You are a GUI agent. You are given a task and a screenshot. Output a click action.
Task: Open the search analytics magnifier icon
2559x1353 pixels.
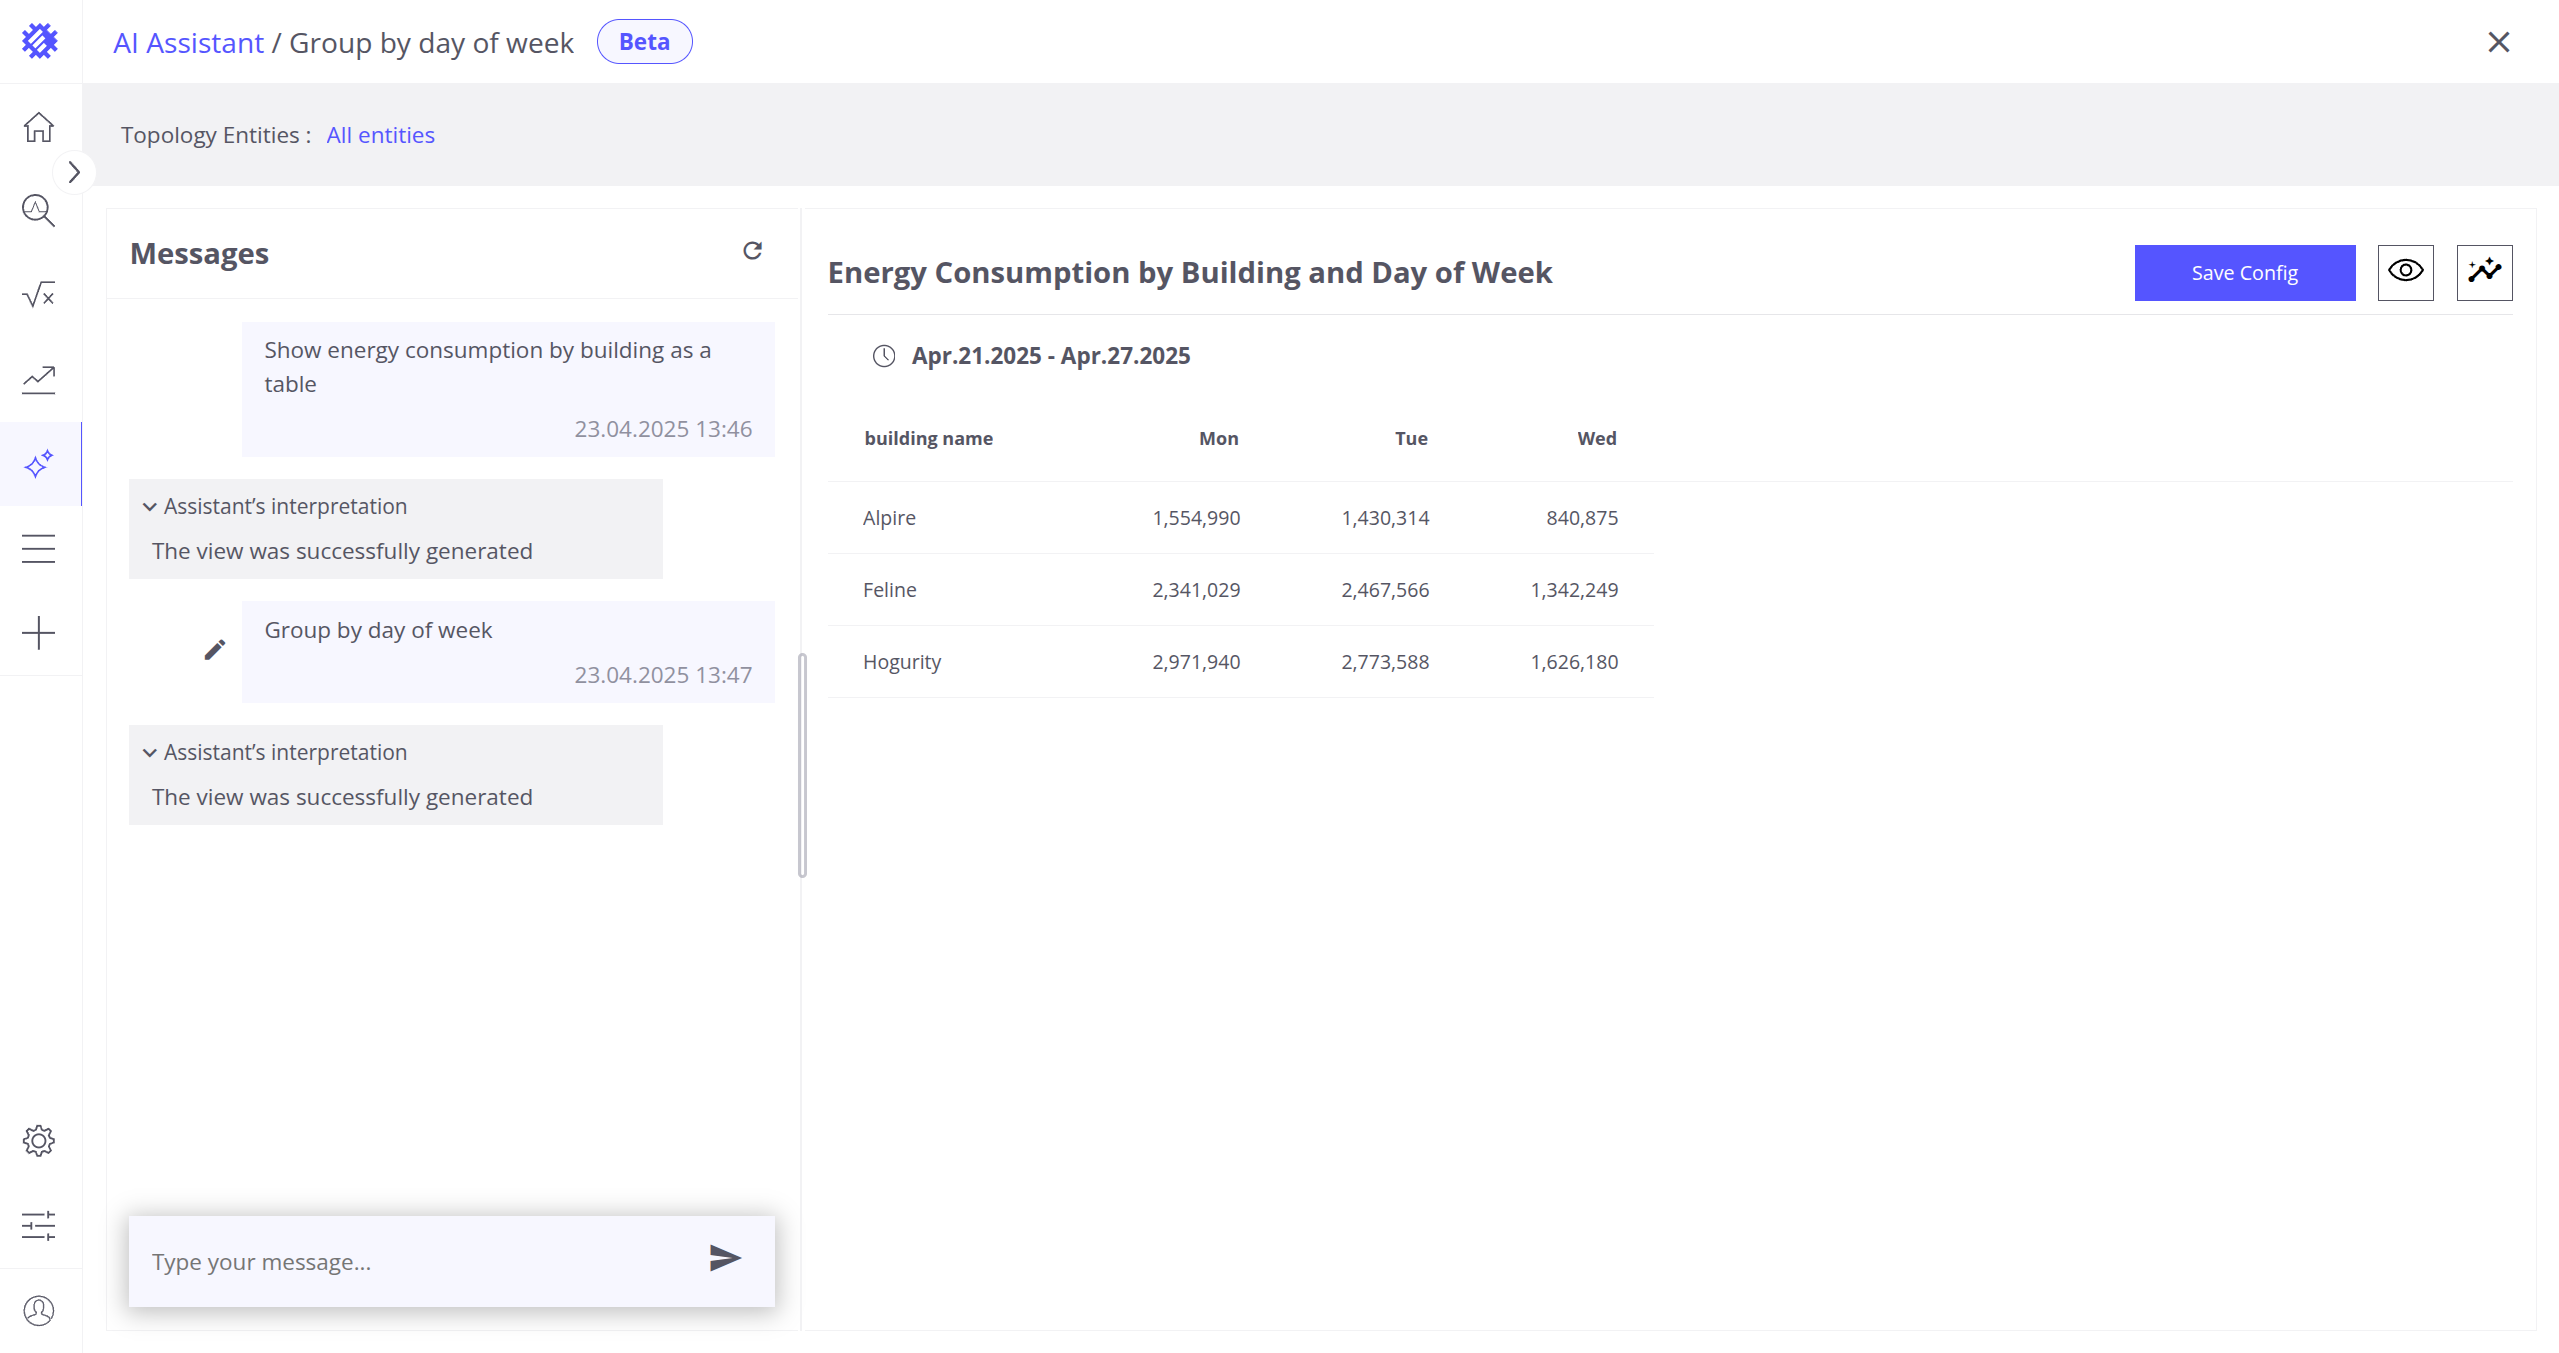click(x=39, y=211)
